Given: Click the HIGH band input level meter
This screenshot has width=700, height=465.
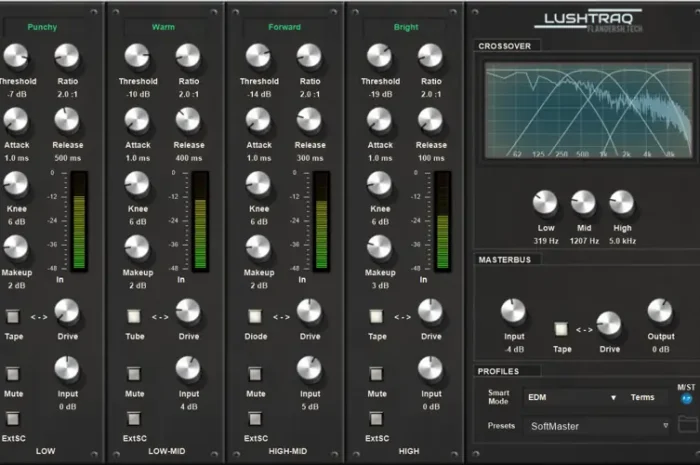Looking at the screenshot, I should point(442,221).
